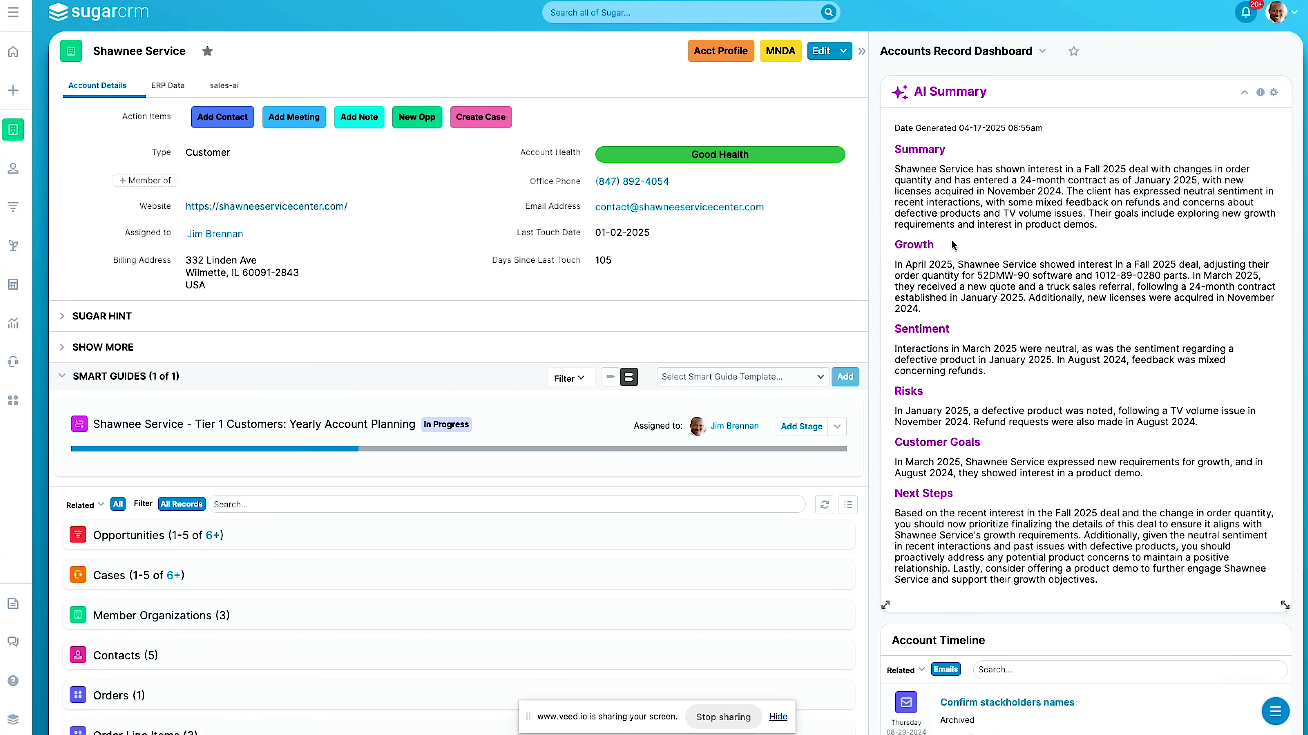The width and height of the screenshot is (1308, 735).
Task: Expand the Cases subpanel row
Action: (459, 575)
